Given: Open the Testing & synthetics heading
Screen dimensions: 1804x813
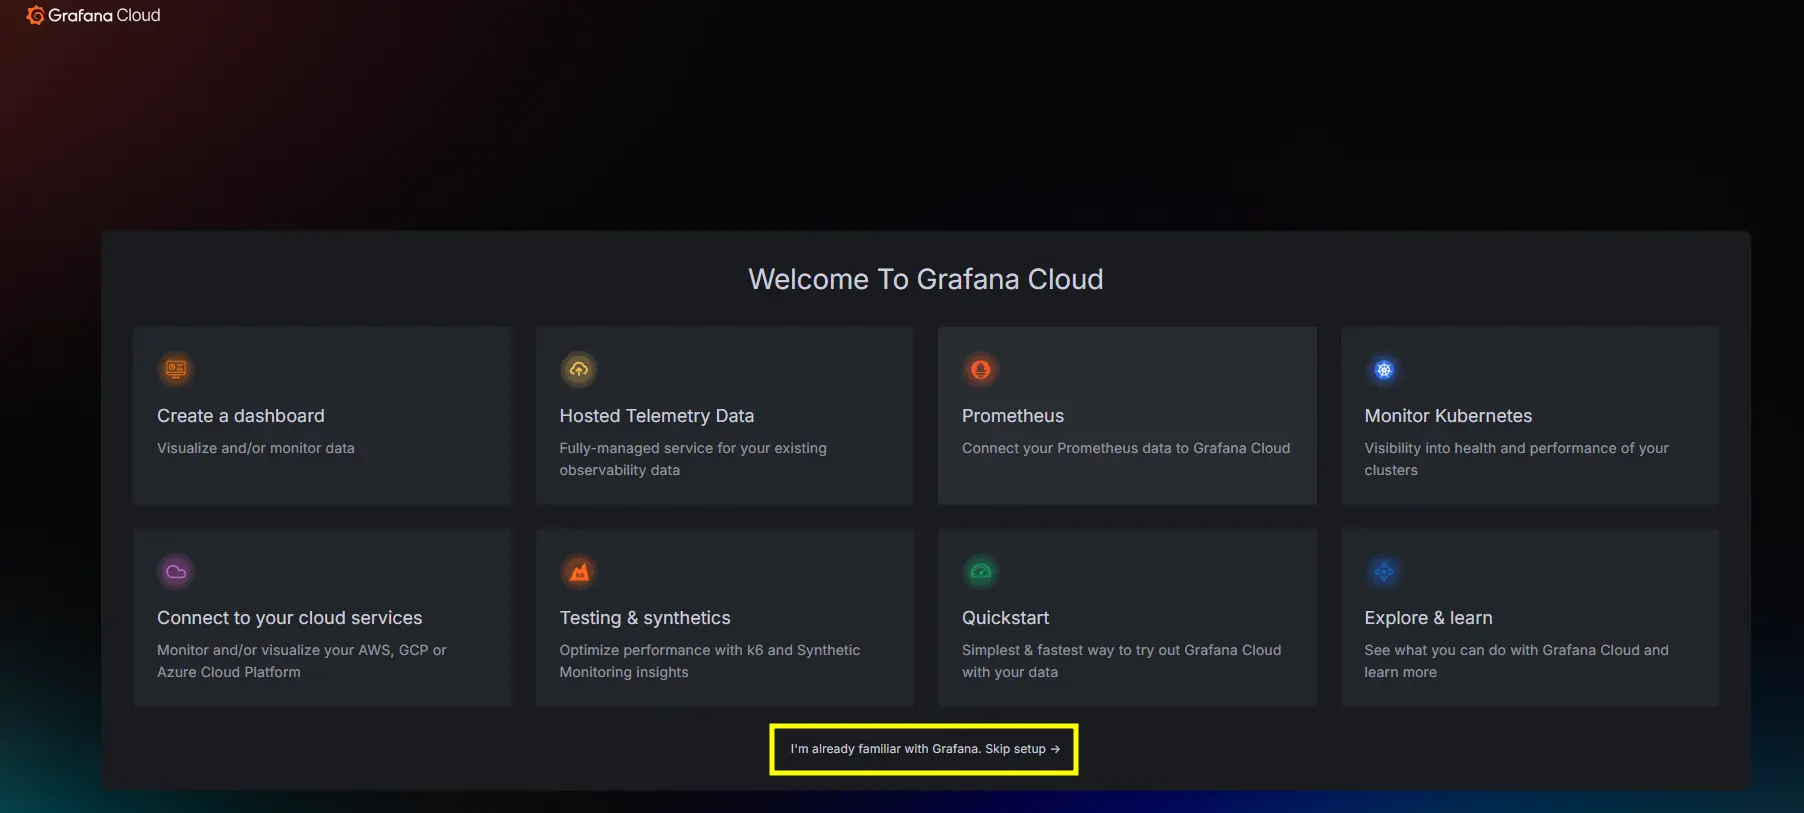Looking at the screenshot, I should pyautogui.click(x=645, y=618).
